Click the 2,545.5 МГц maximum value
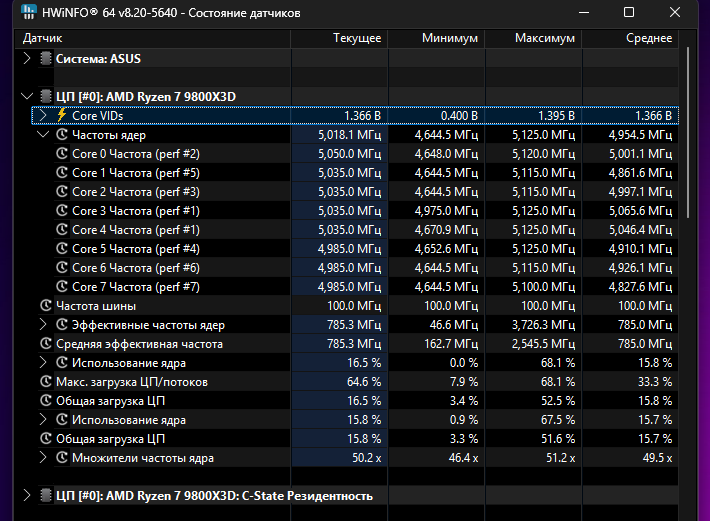 tap(543, 344)
